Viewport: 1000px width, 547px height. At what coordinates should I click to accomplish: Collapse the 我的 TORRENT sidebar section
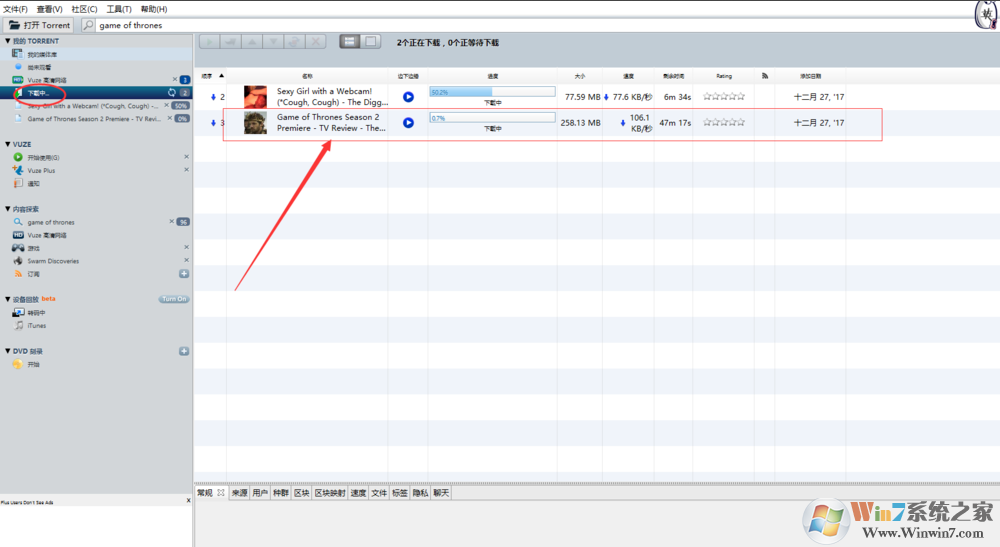click(8, 41)
